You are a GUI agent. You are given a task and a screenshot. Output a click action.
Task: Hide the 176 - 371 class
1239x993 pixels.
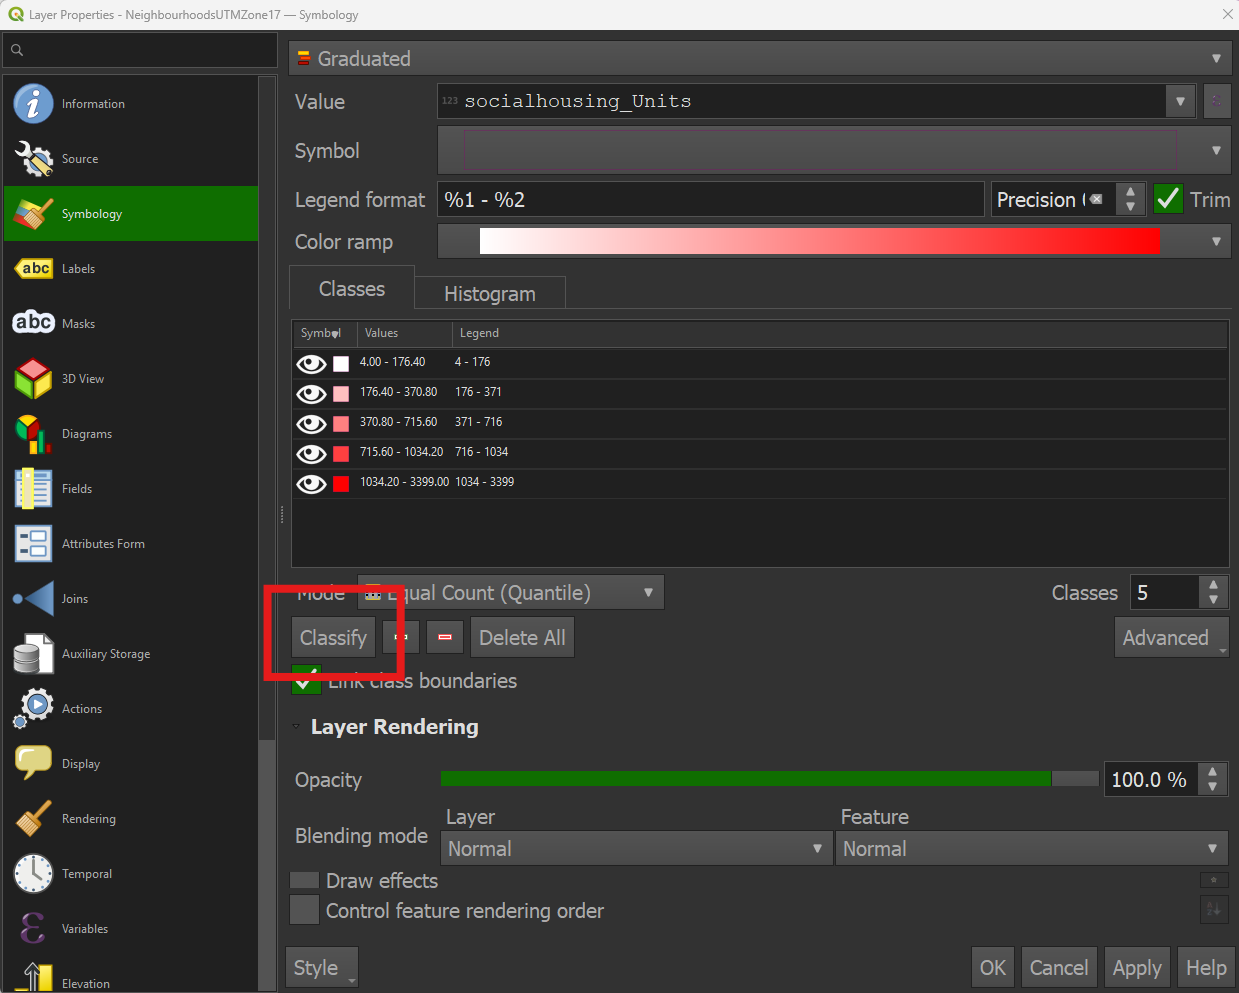[x=311, y=393]
